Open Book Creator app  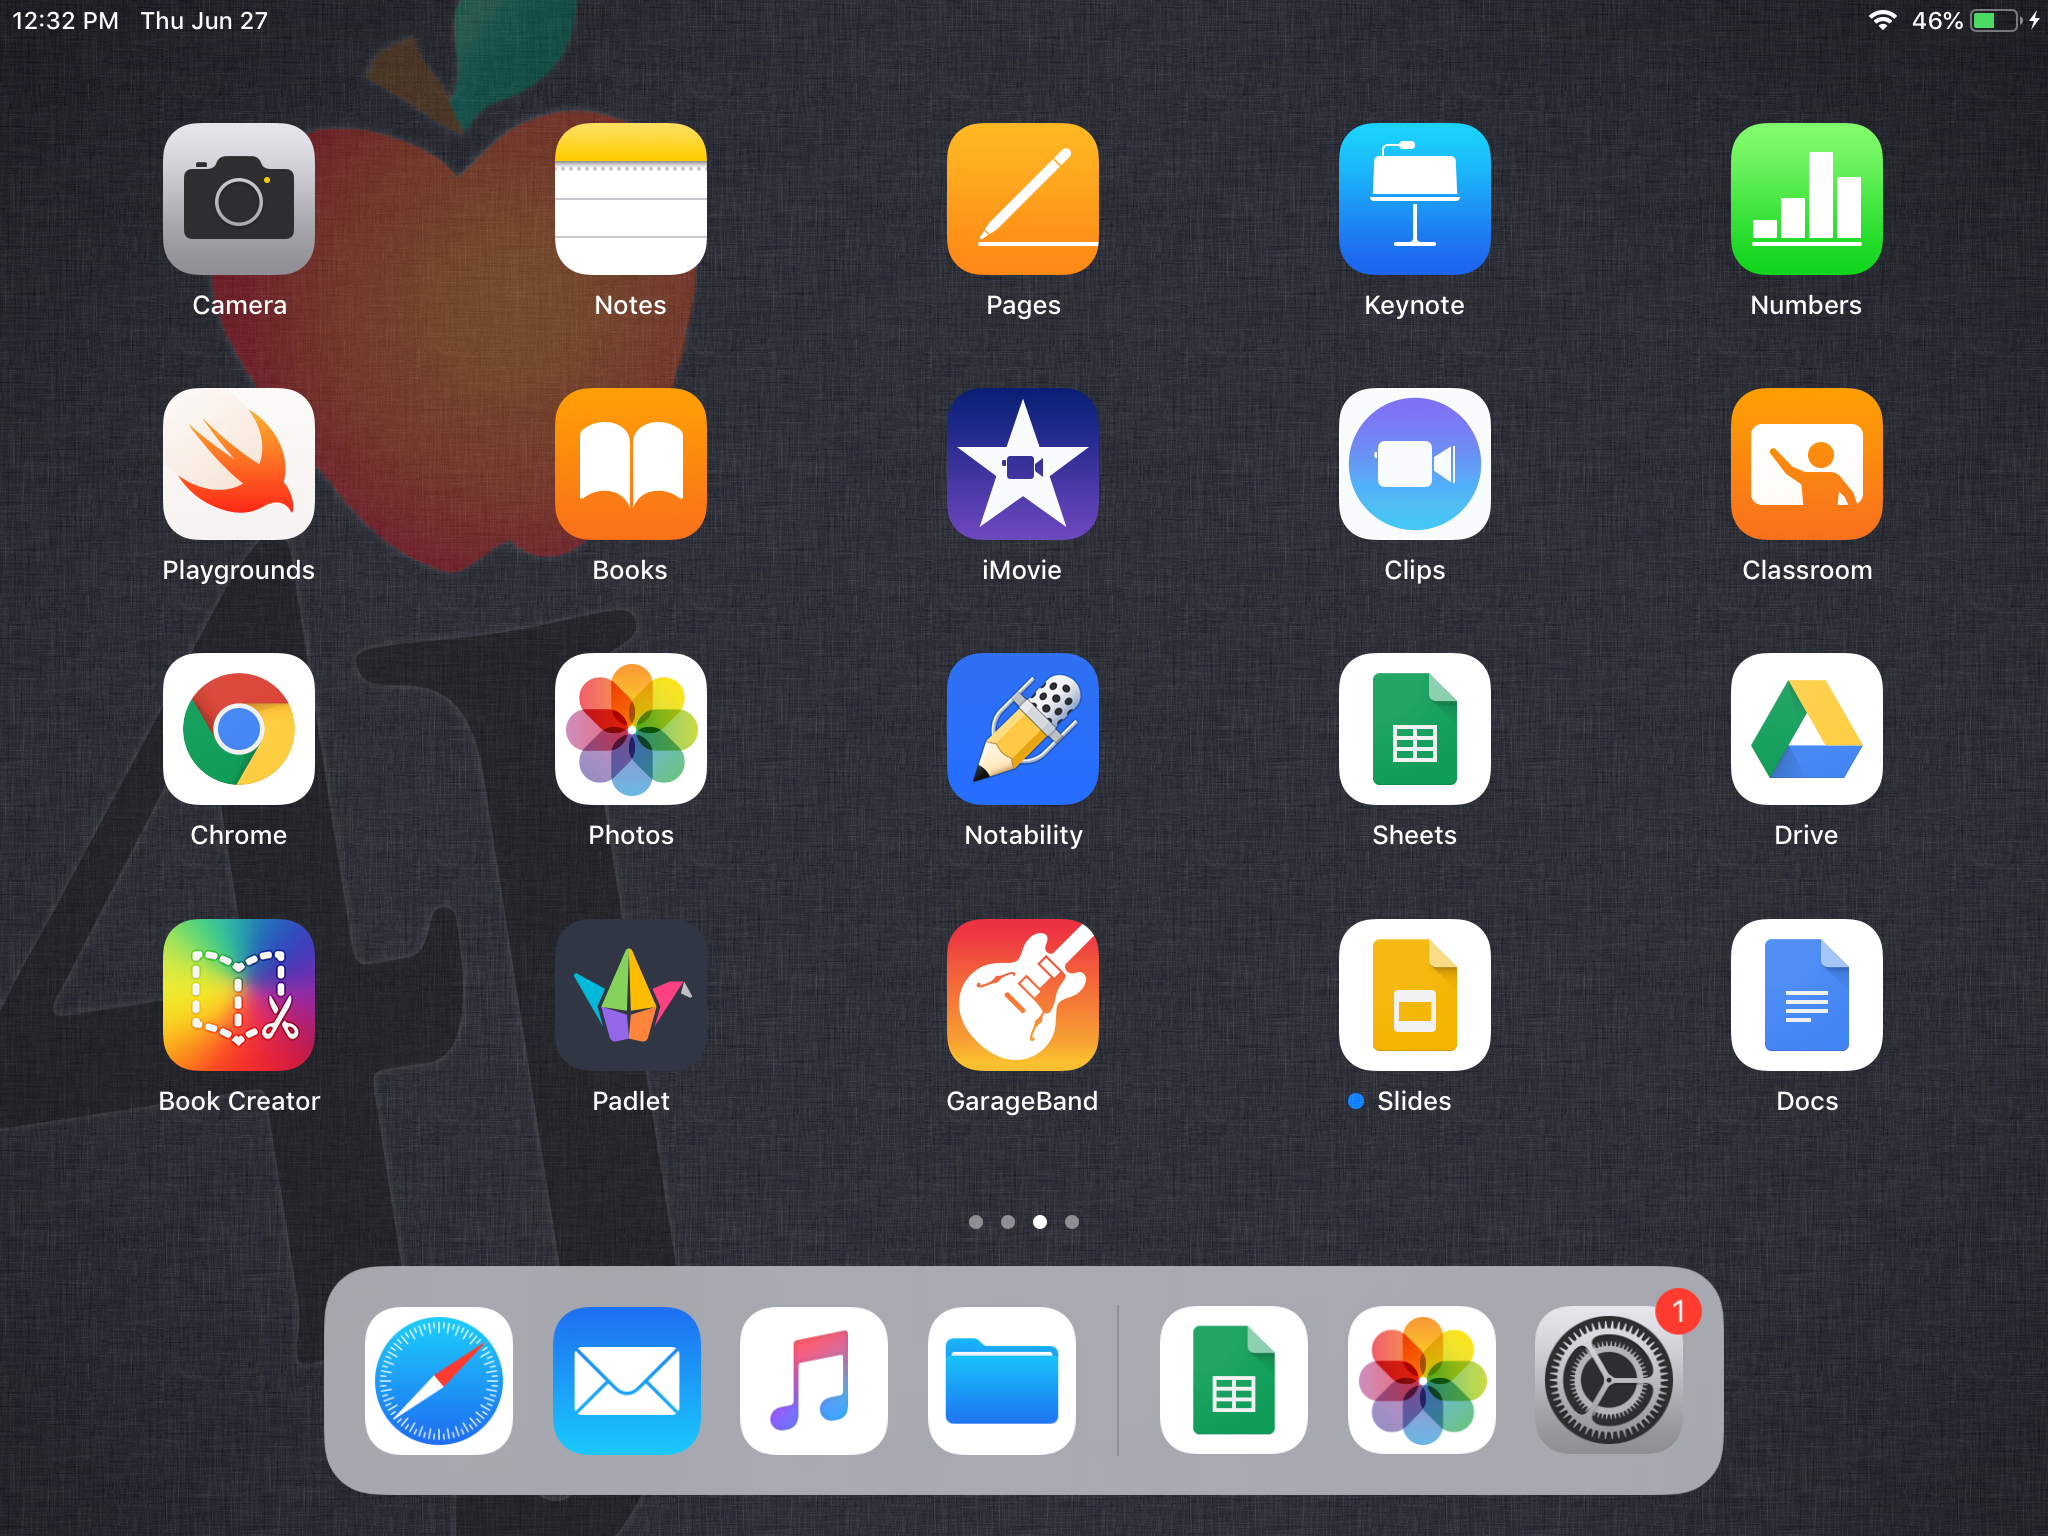239,995
